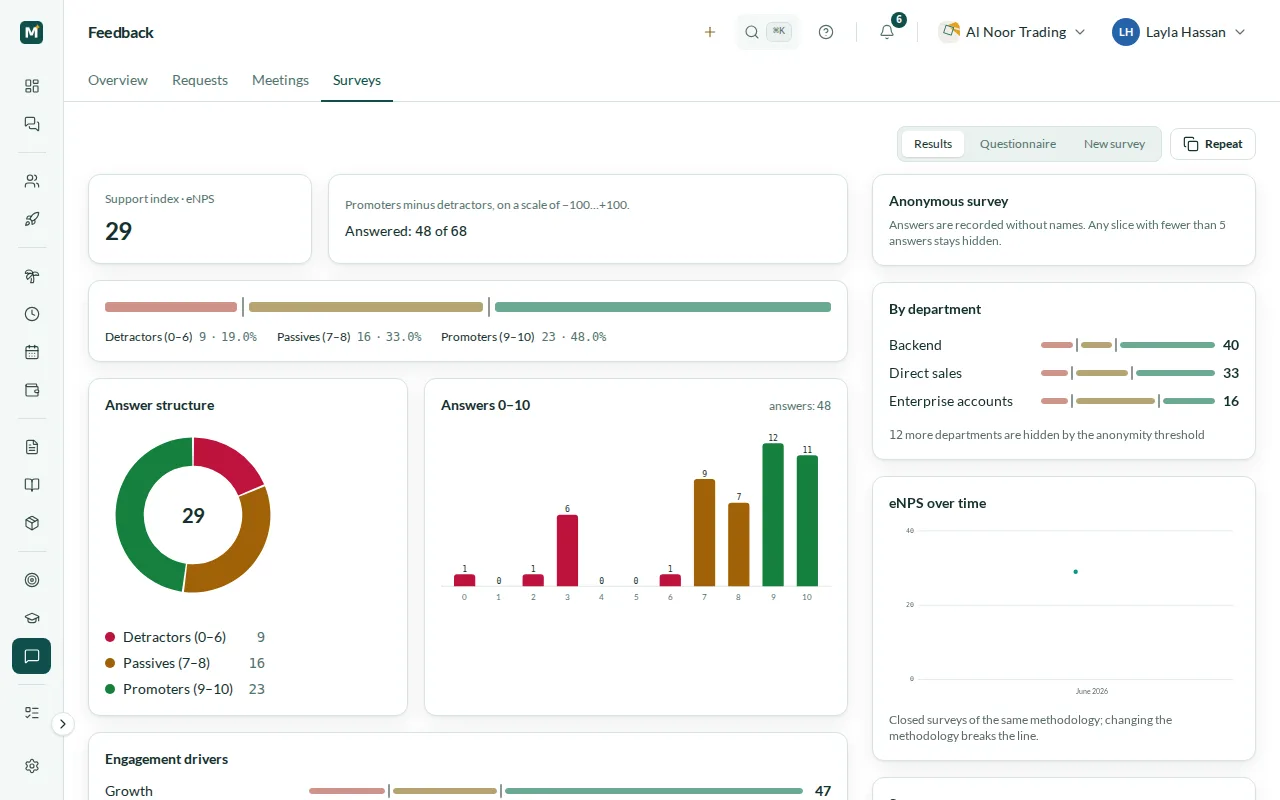Click the plus add icon in header
The width and height of the screenshot is (1280, 800).
(710, 32)
